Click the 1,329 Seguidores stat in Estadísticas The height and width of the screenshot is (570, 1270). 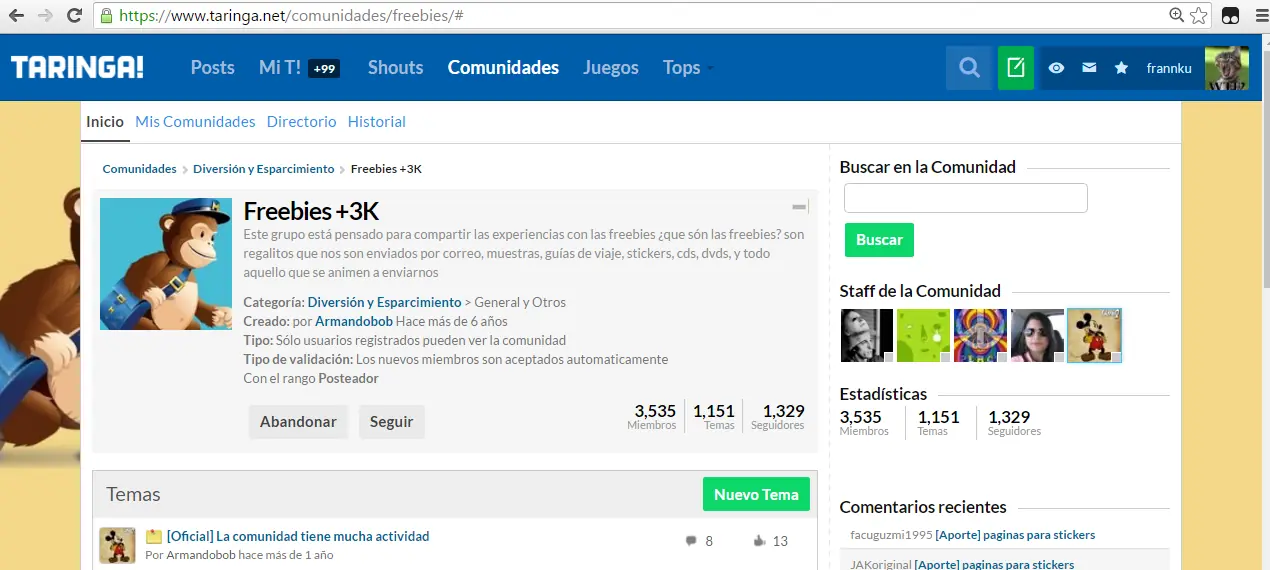(1014, 423)
